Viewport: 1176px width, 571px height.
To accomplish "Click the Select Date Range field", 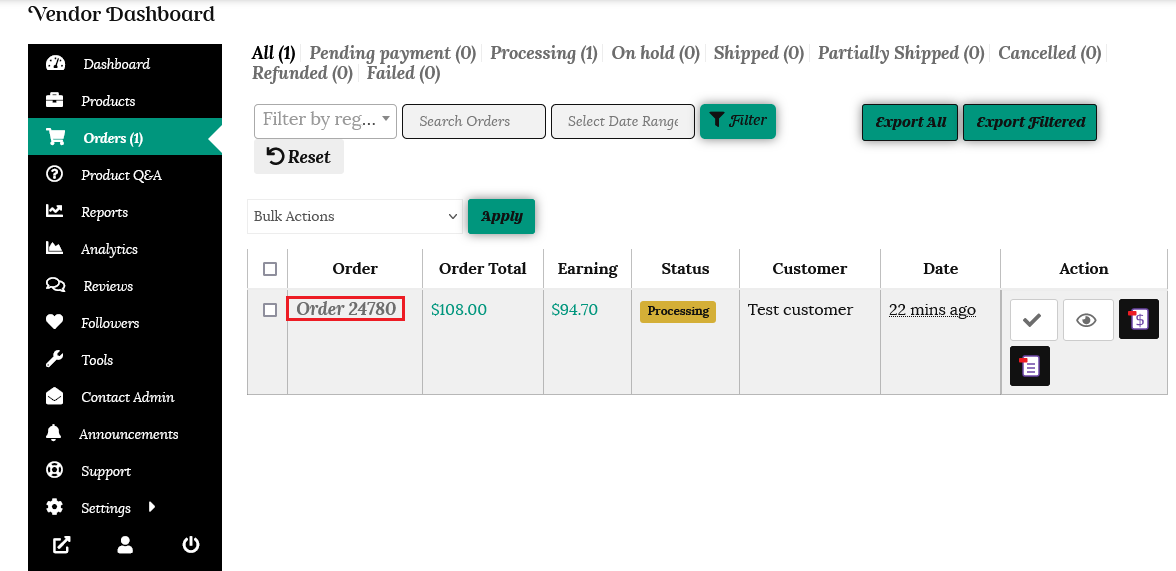I will 622,121.
